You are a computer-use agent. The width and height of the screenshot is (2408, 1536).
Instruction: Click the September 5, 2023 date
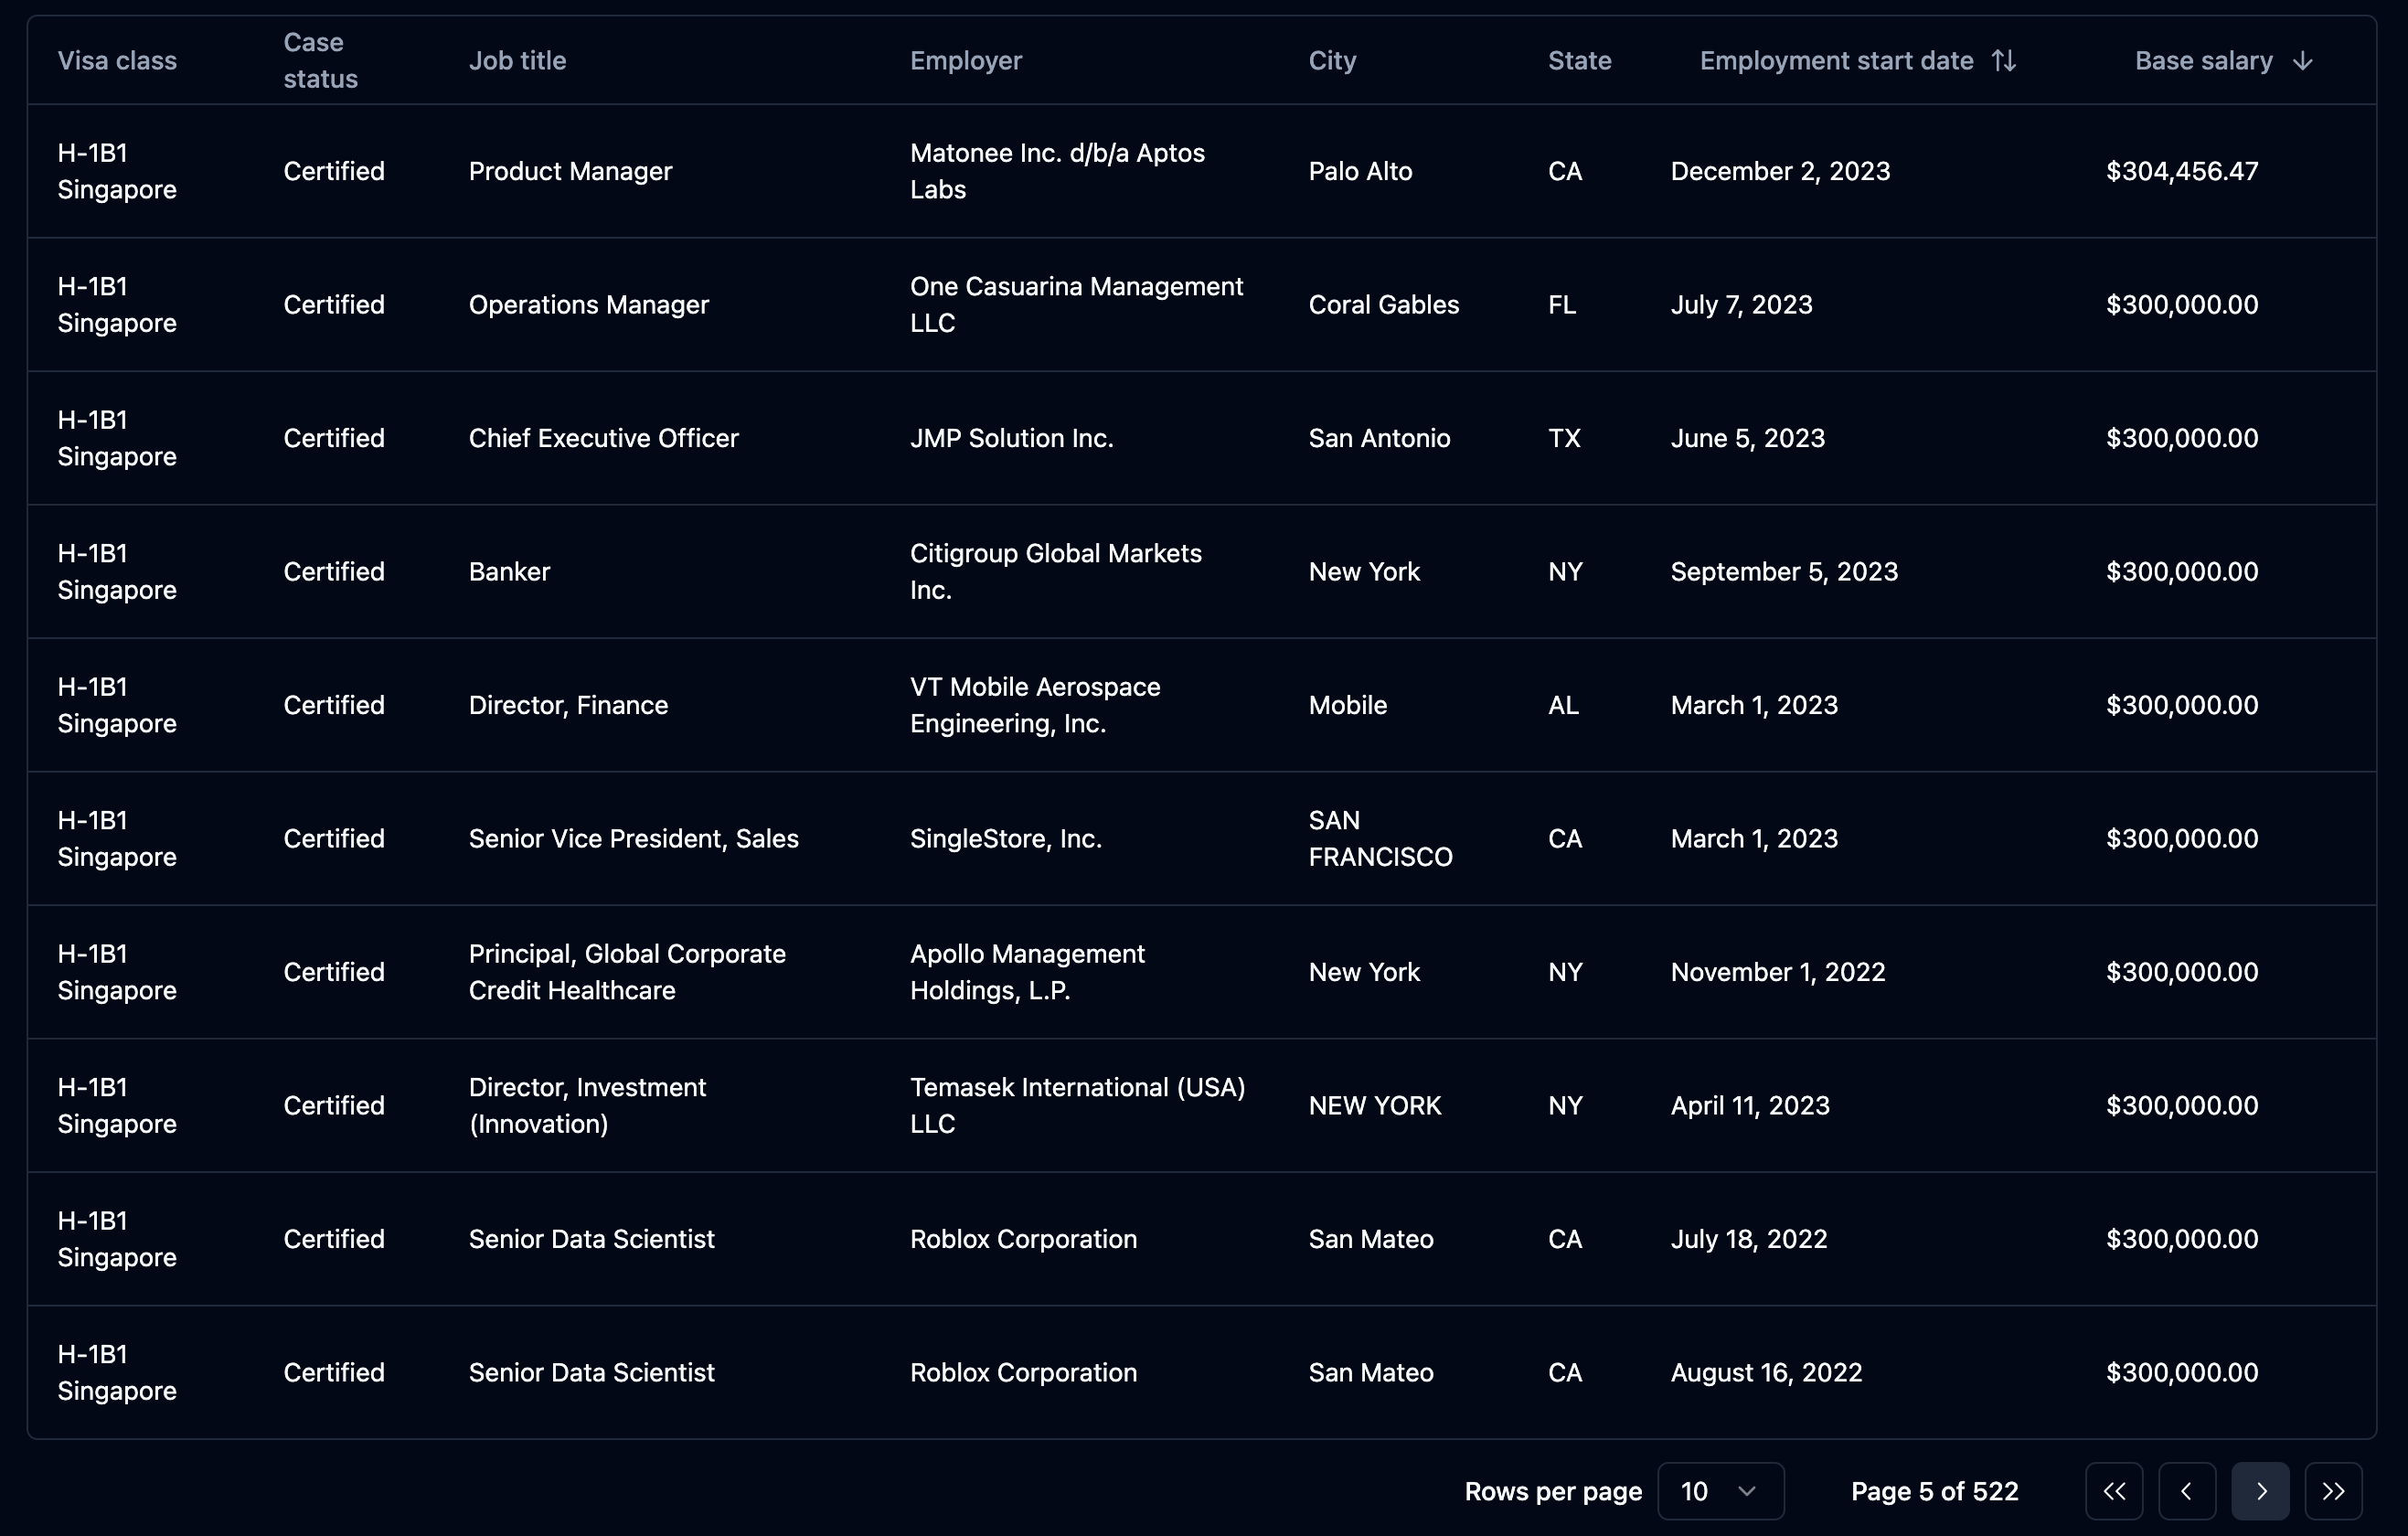click(x=1784, y=572)
